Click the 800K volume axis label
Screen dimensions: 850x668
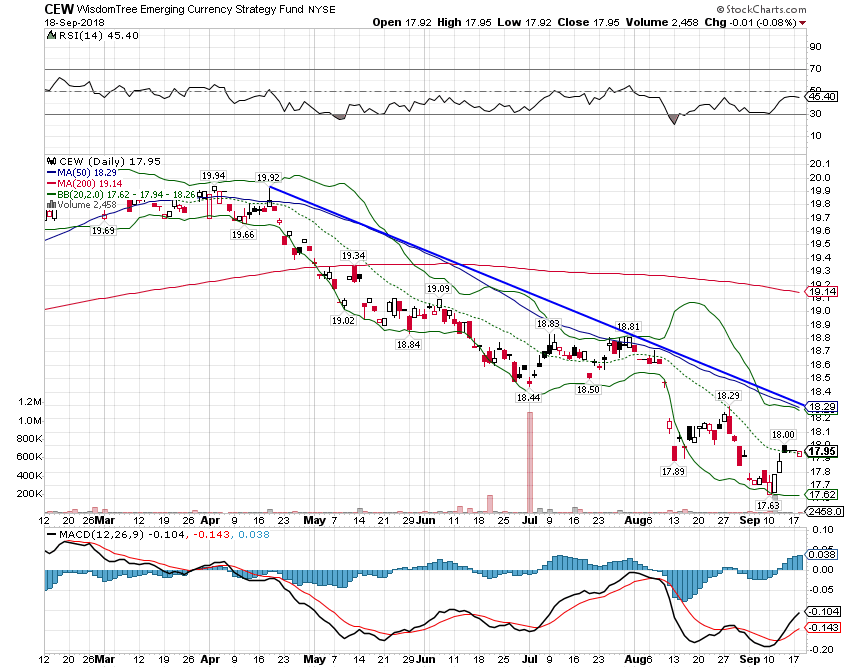[x=30, y=439]
